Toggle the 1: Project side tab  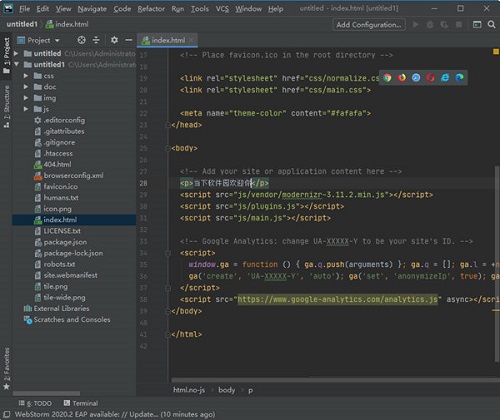click(x=6, y=55)
